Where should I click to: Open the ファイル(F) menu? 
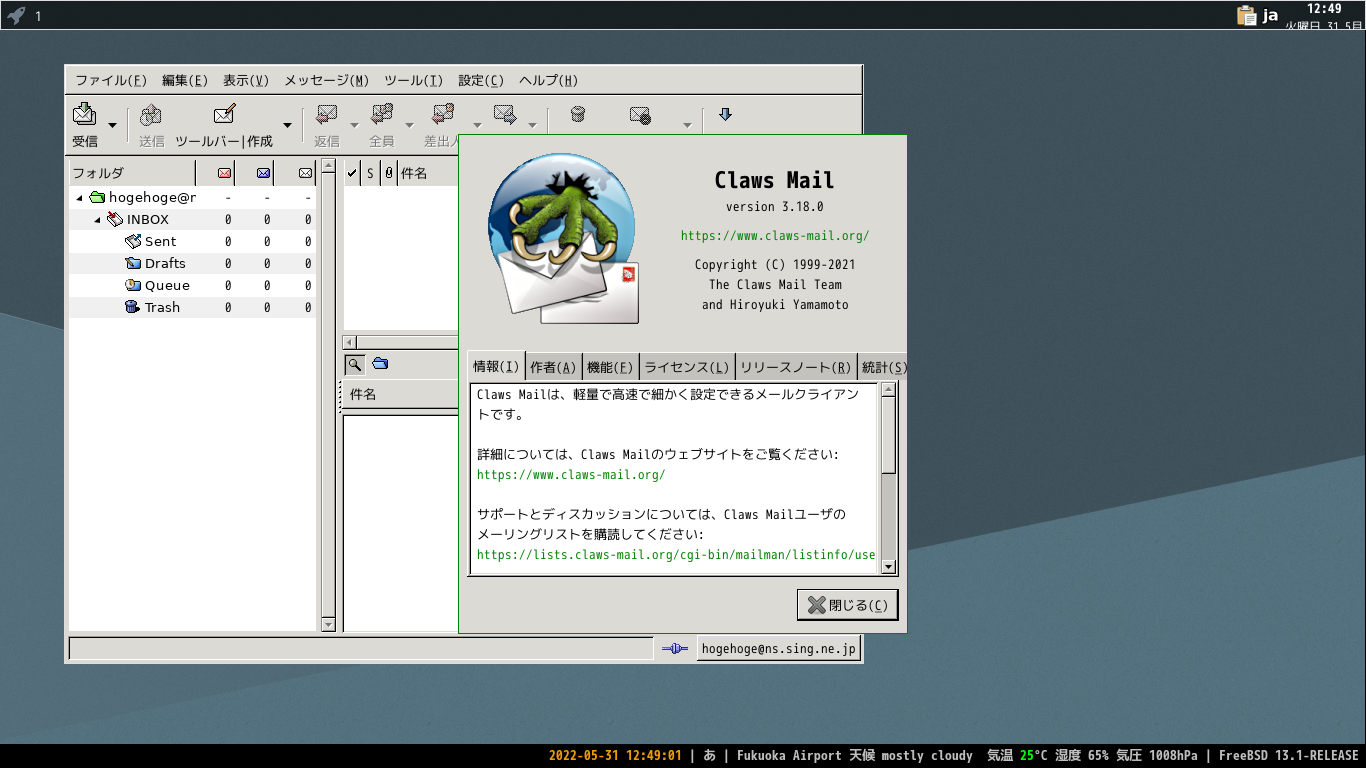tap(111, 81)
